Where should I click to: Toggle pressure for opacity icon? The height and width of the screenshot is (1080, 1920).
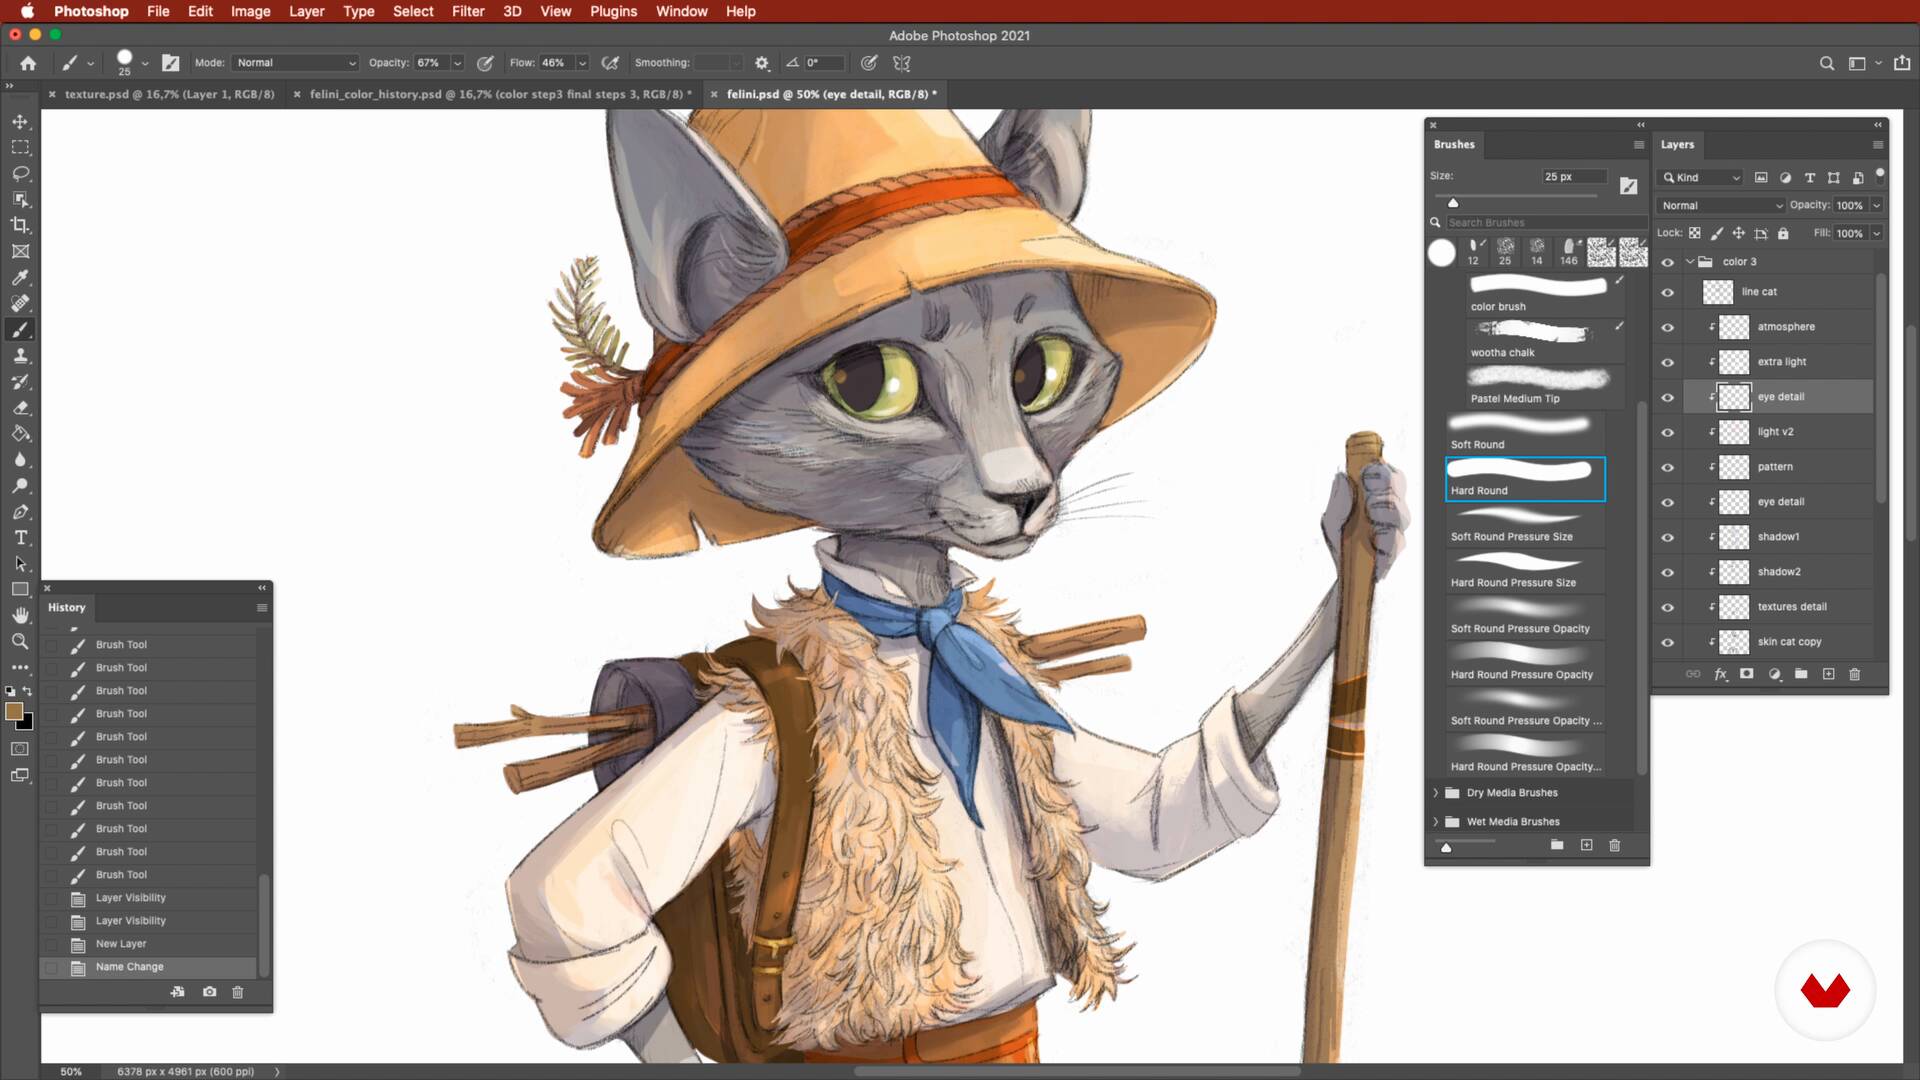485,63
